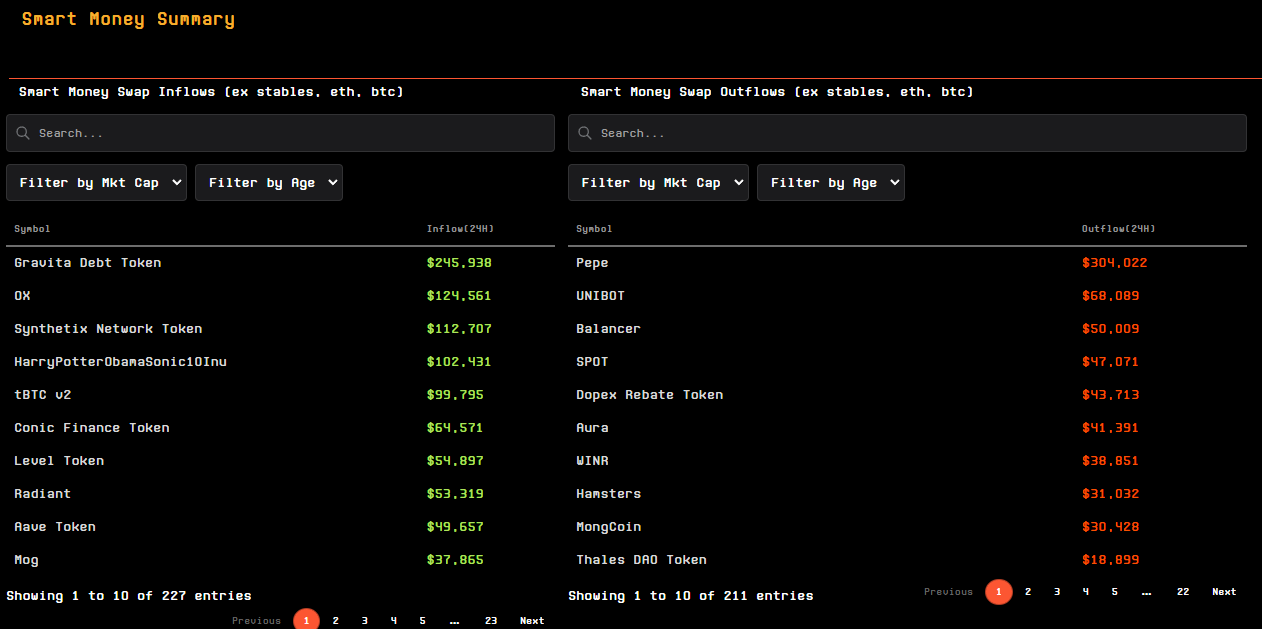
Task: Click HarryPotterObamaSonic10Inu token name
Action: tap(120, 362)
